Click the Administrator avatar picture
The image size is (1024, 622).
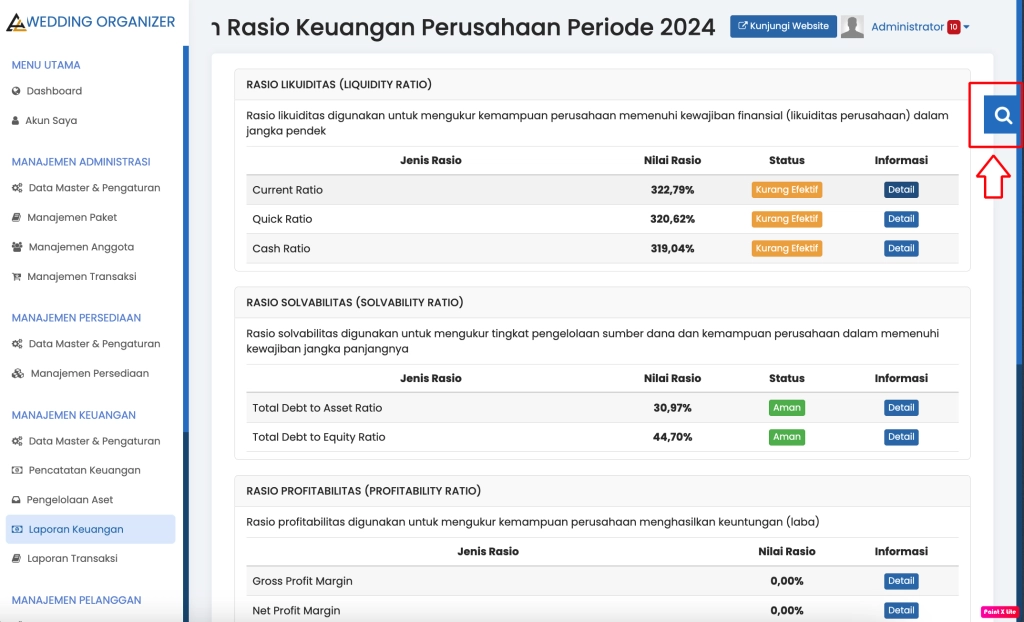(x=852, y=27)
